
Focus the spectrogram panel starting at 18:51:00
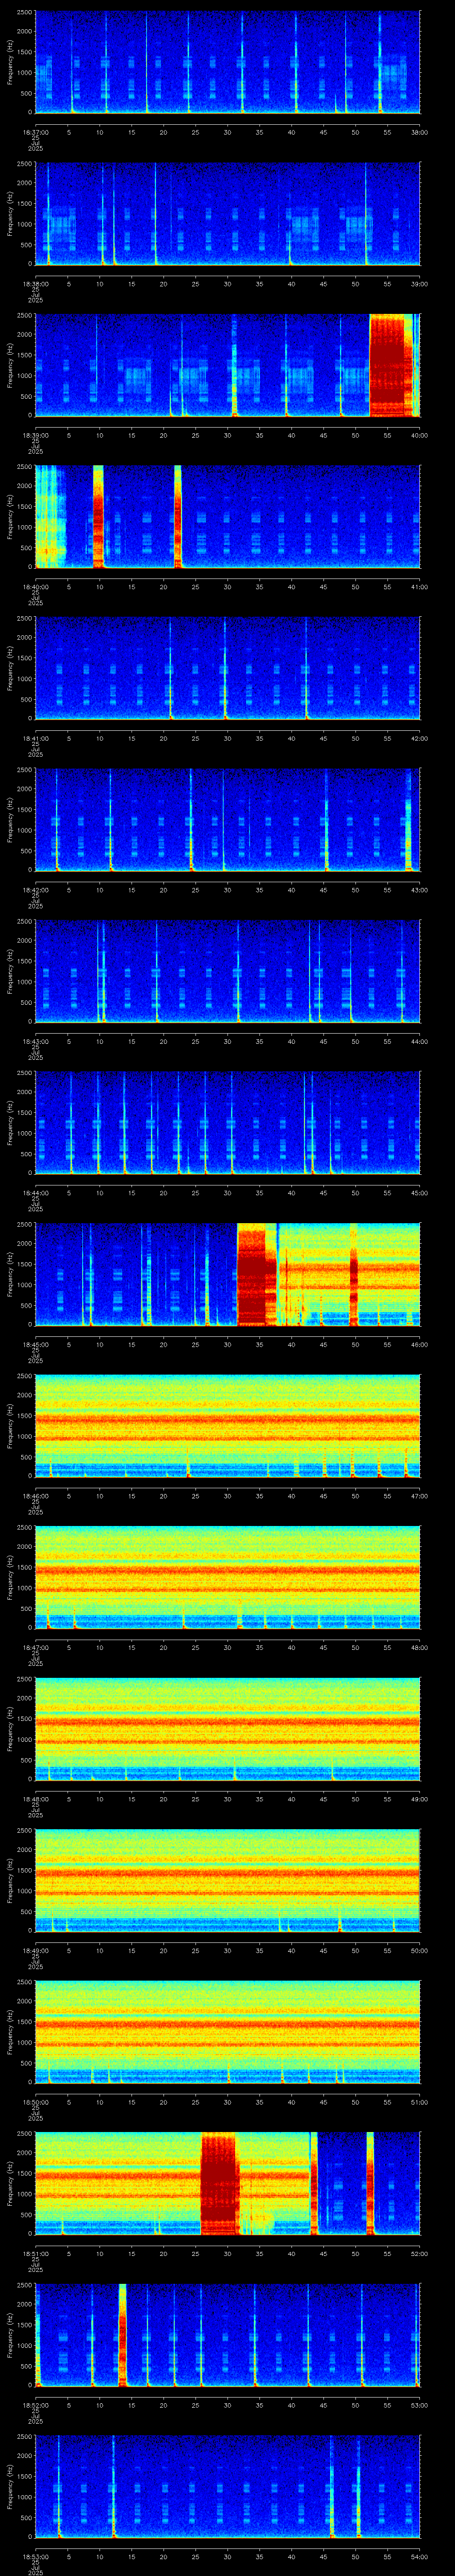point(227,2183)
